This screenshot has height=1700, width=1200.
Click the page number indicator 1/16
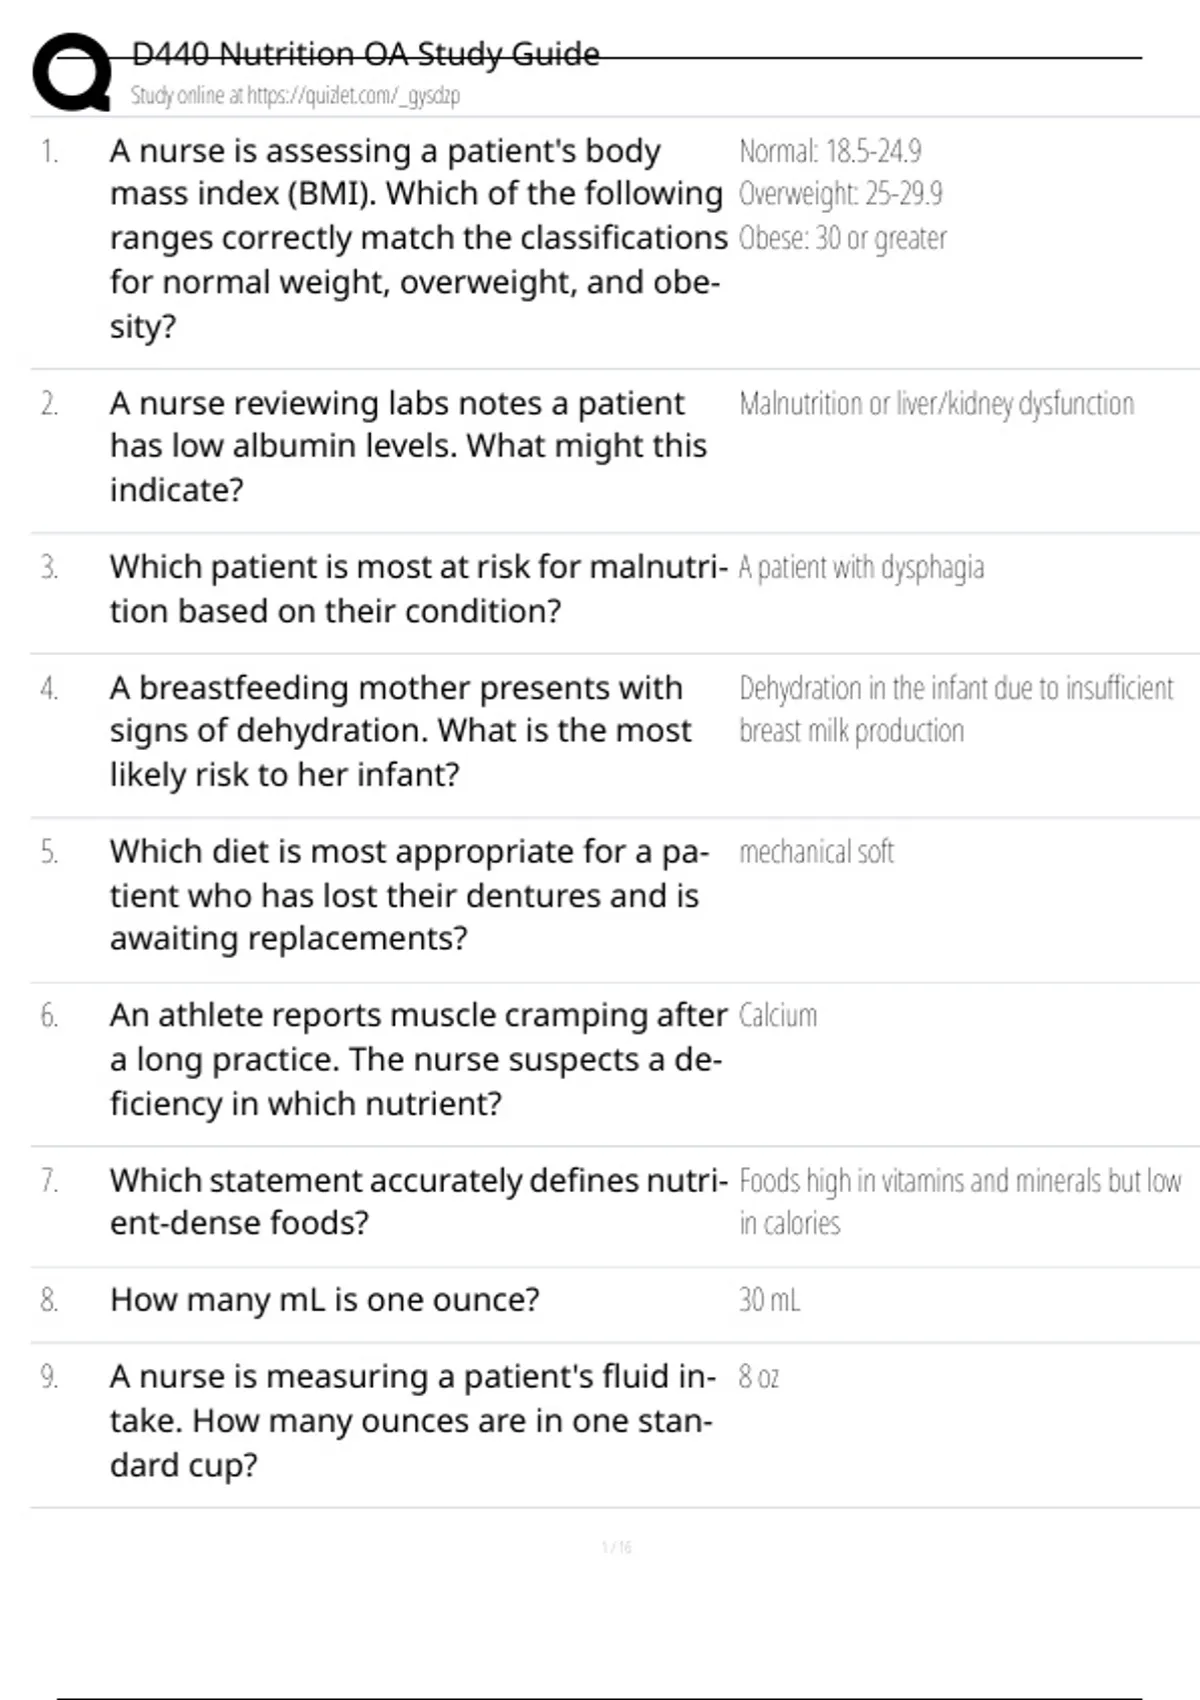point(616,1548)
